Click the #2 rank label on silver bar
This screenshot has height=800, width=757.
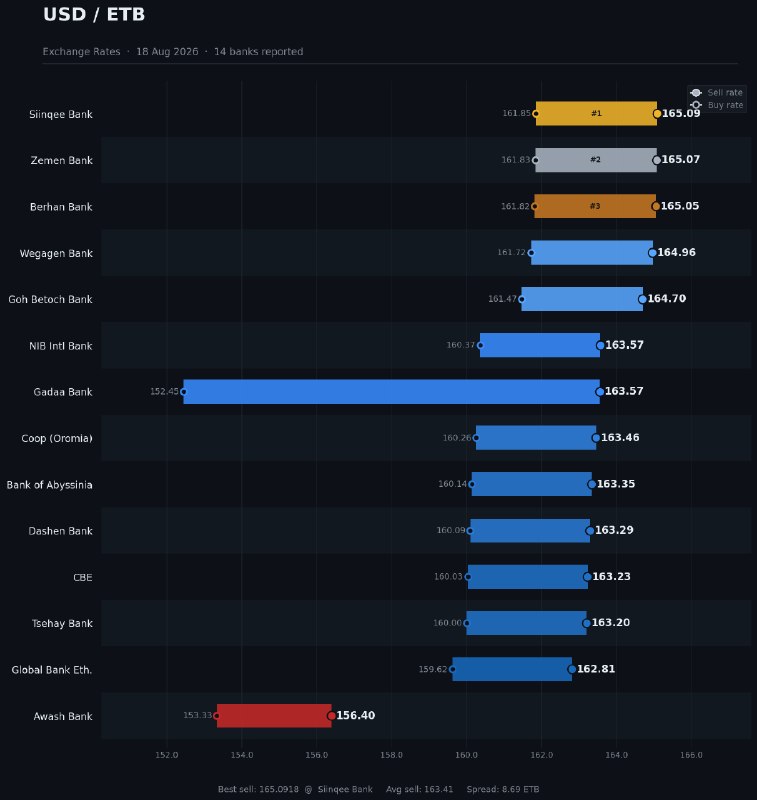click(595, 160)
